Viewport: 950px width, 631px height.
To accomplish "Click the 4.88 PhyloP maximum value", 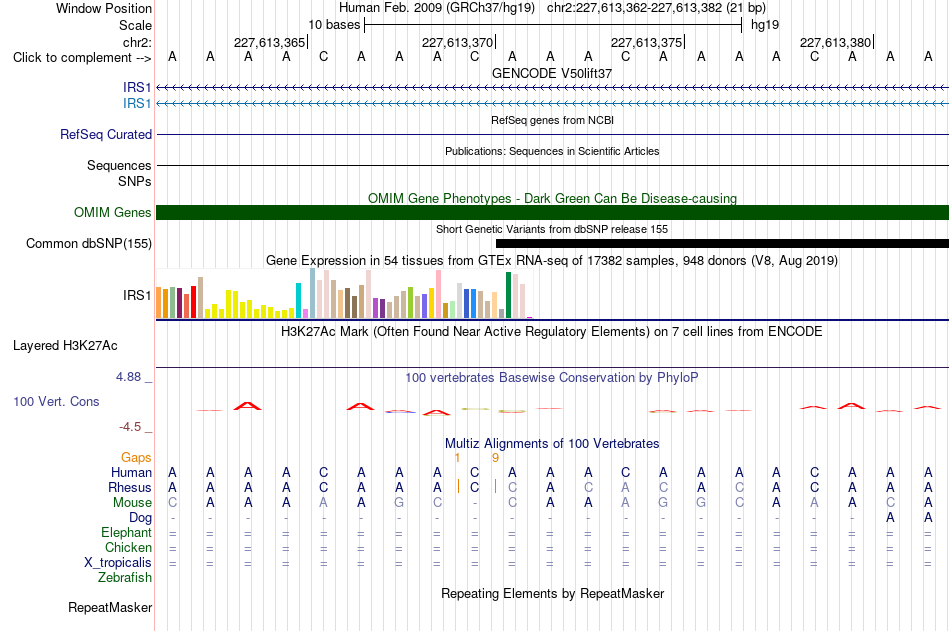I will click(128, 377).
